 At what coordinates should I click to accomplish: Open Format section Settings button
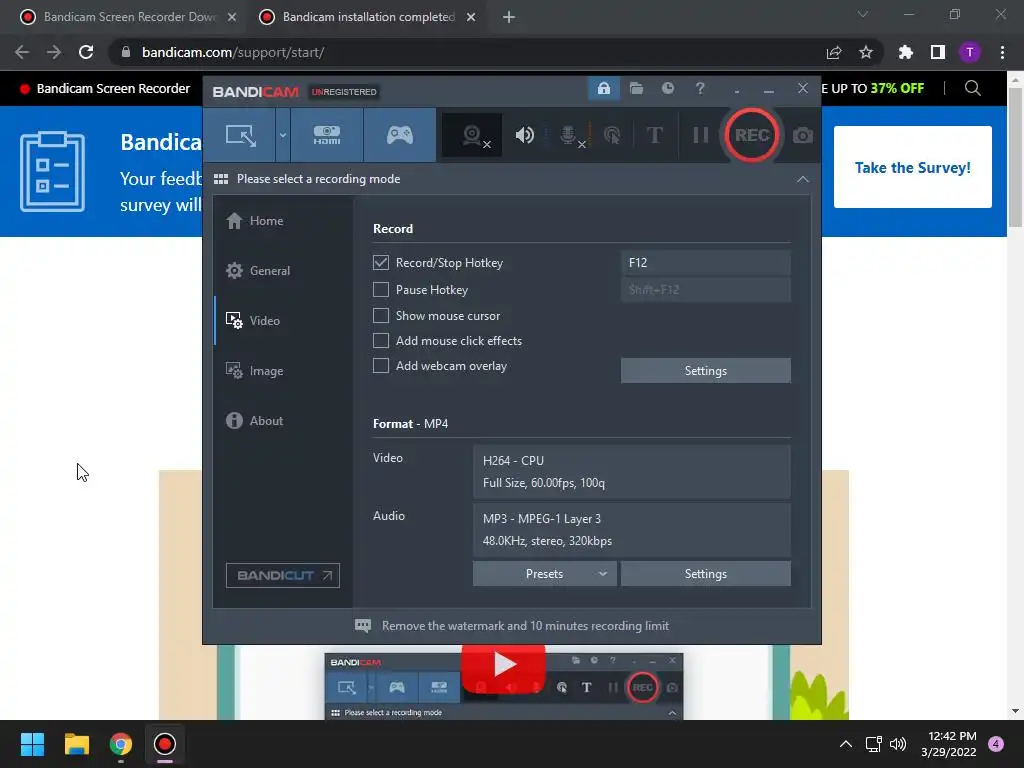click(705, 573)
